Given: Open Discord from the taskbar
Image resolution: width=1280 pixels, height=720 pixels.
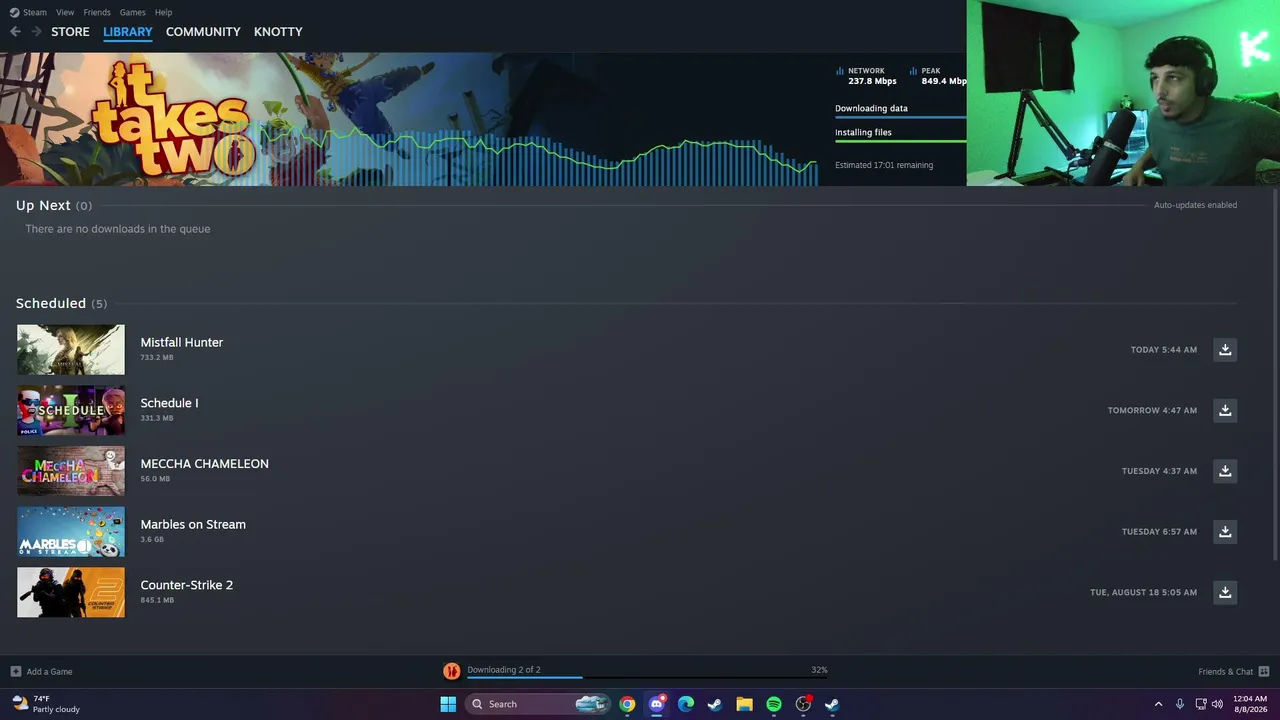Looking at the screenshot, I should coord(656,704).
